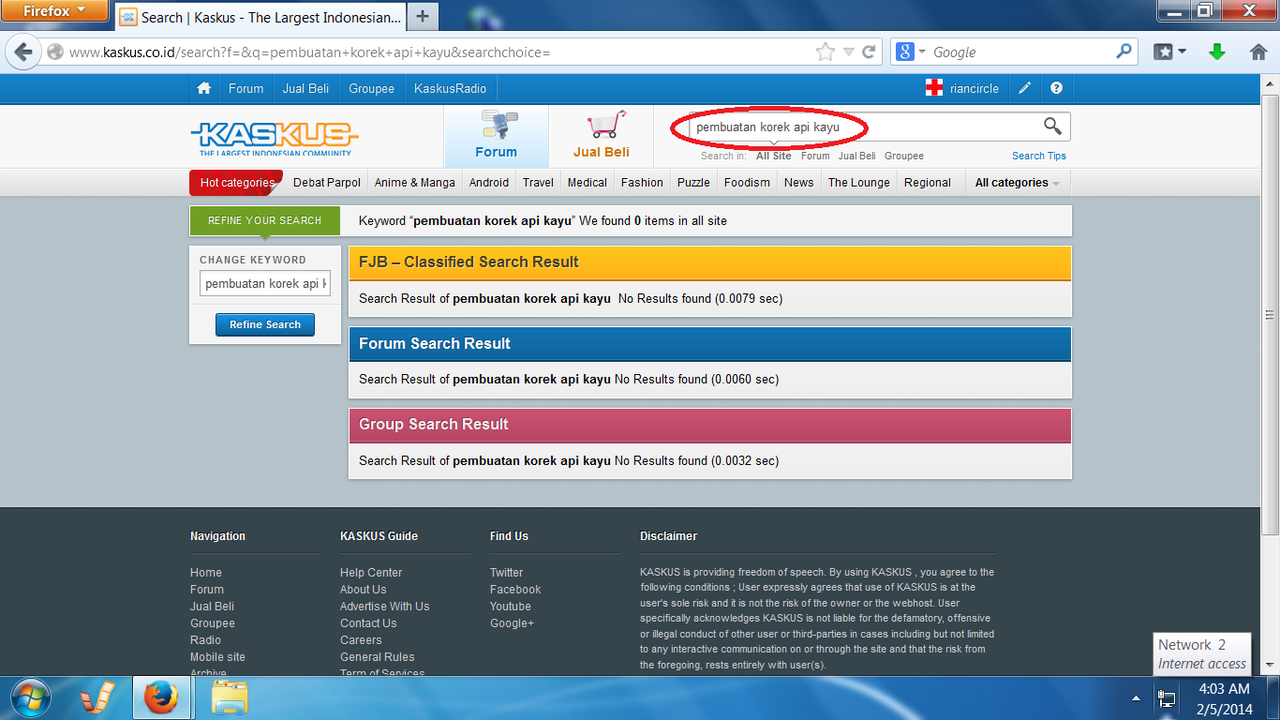Set search scope to Jual Beli

(857, 156)
